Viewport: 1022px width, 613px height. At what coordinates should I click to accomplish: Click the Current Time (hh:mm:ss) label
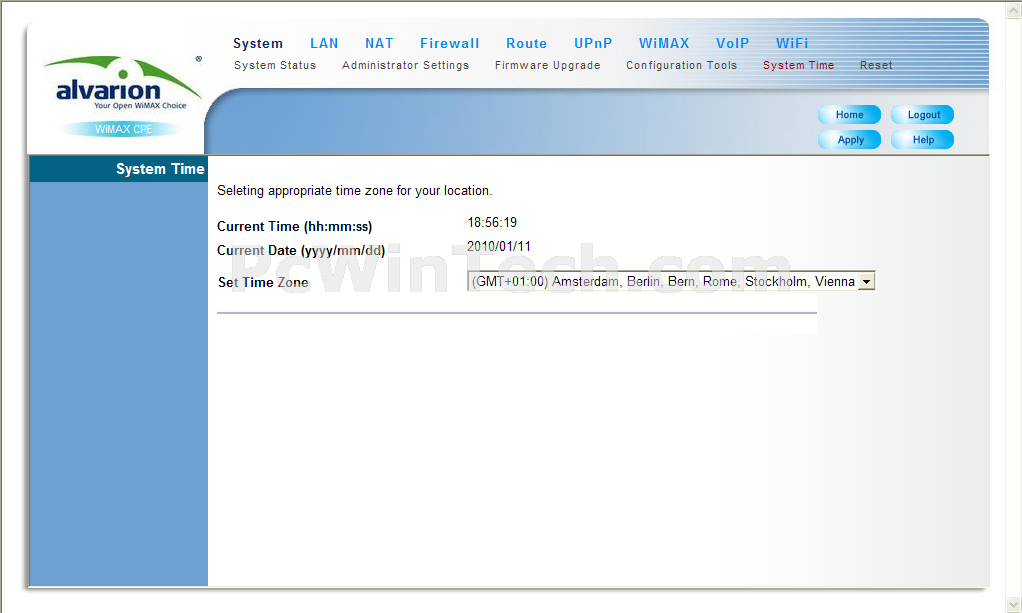[x=295, y=226]
